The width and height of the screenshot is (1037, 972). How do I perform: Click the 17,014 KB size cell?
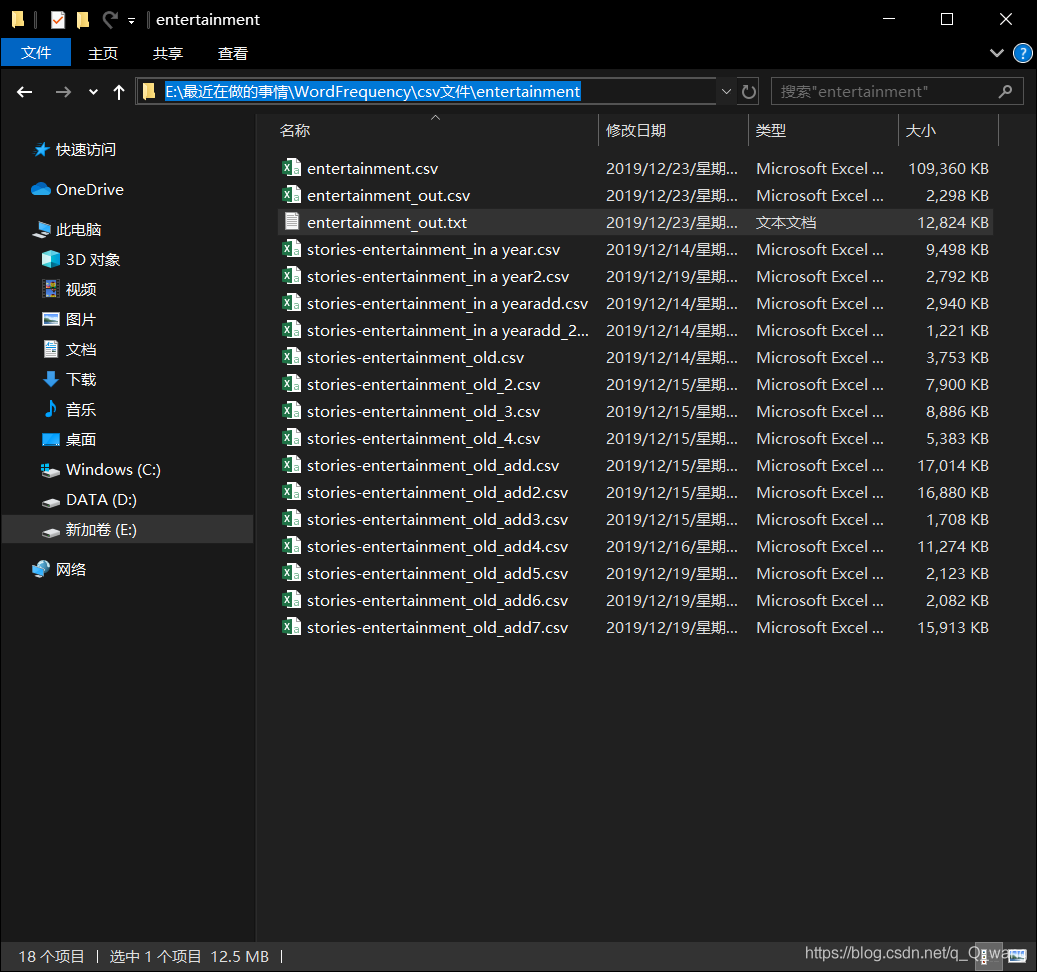click(x=952, y=466)
